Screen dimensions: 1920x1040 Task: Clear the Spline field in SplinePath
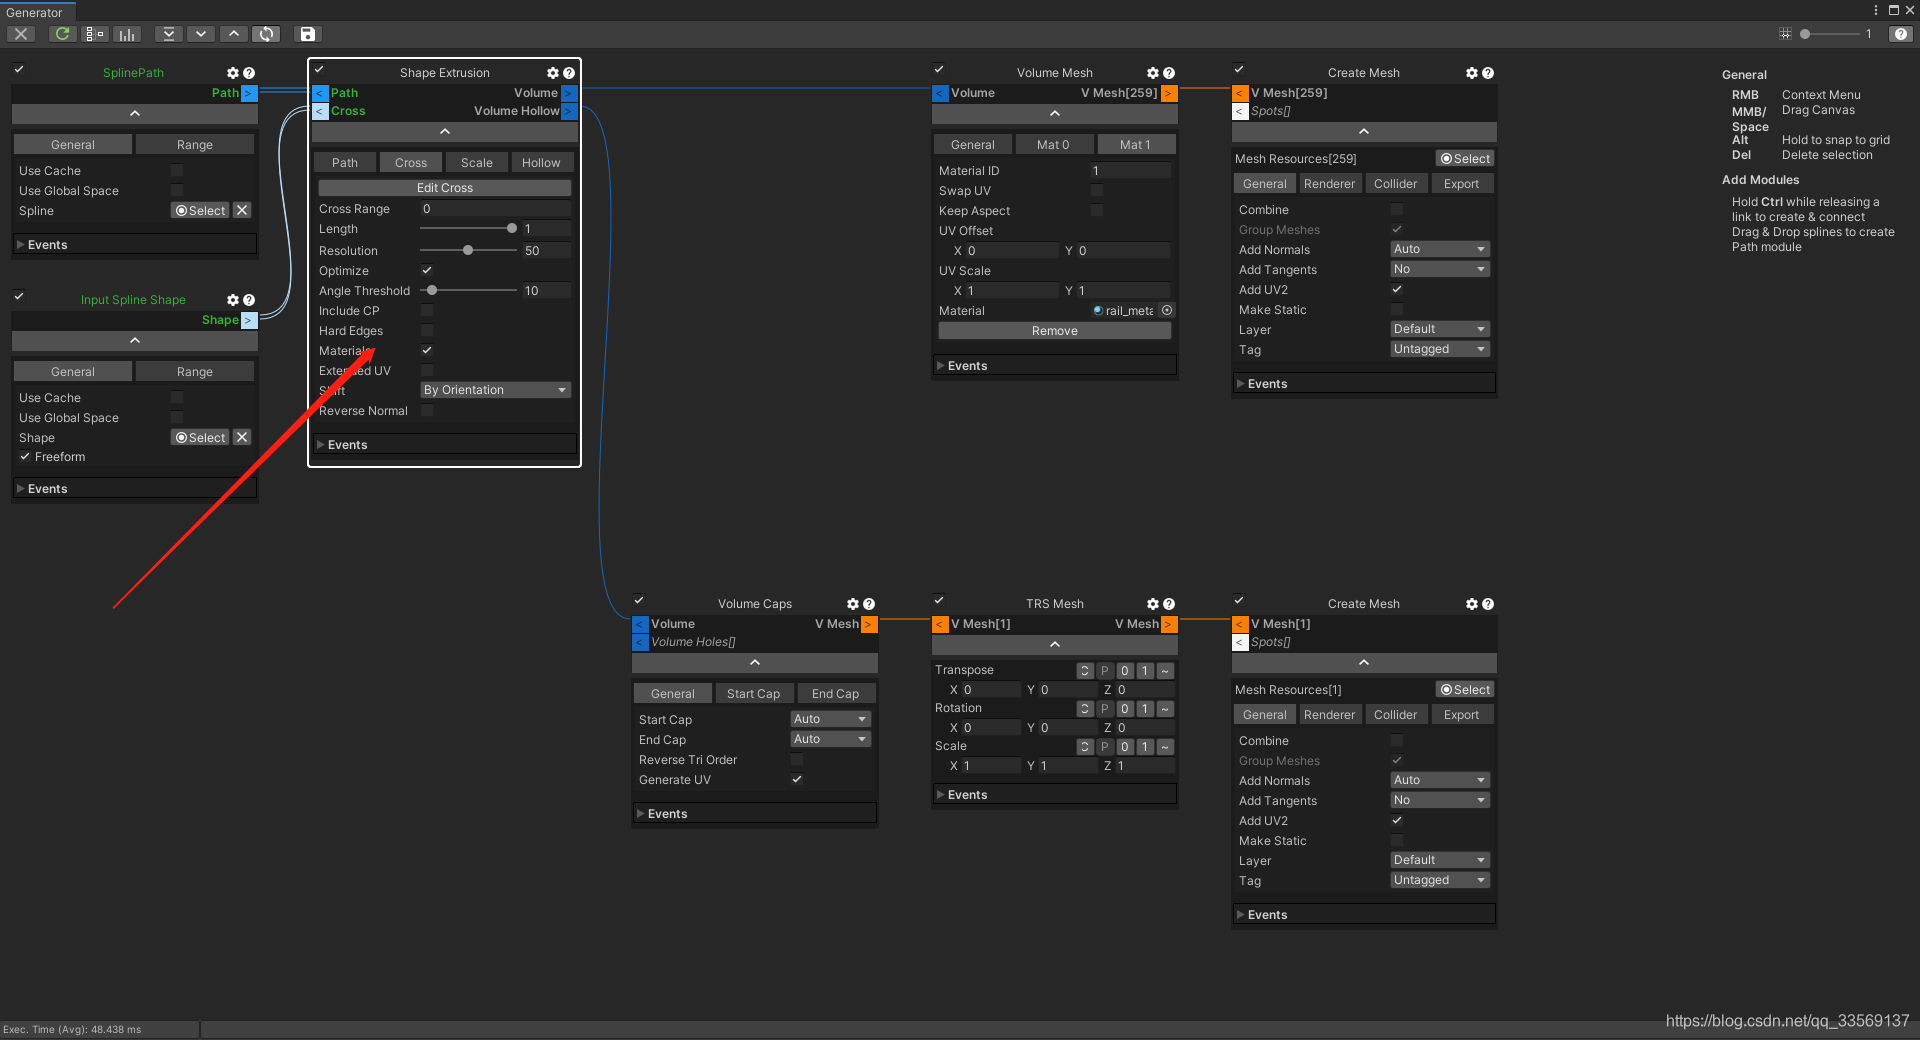[x=242, y=210]
